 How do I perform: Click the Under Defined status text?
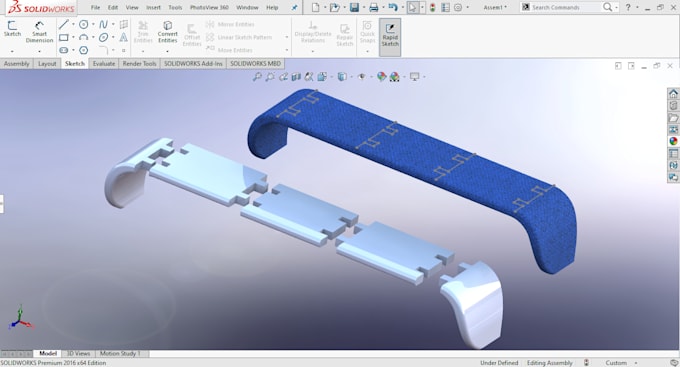499,363
